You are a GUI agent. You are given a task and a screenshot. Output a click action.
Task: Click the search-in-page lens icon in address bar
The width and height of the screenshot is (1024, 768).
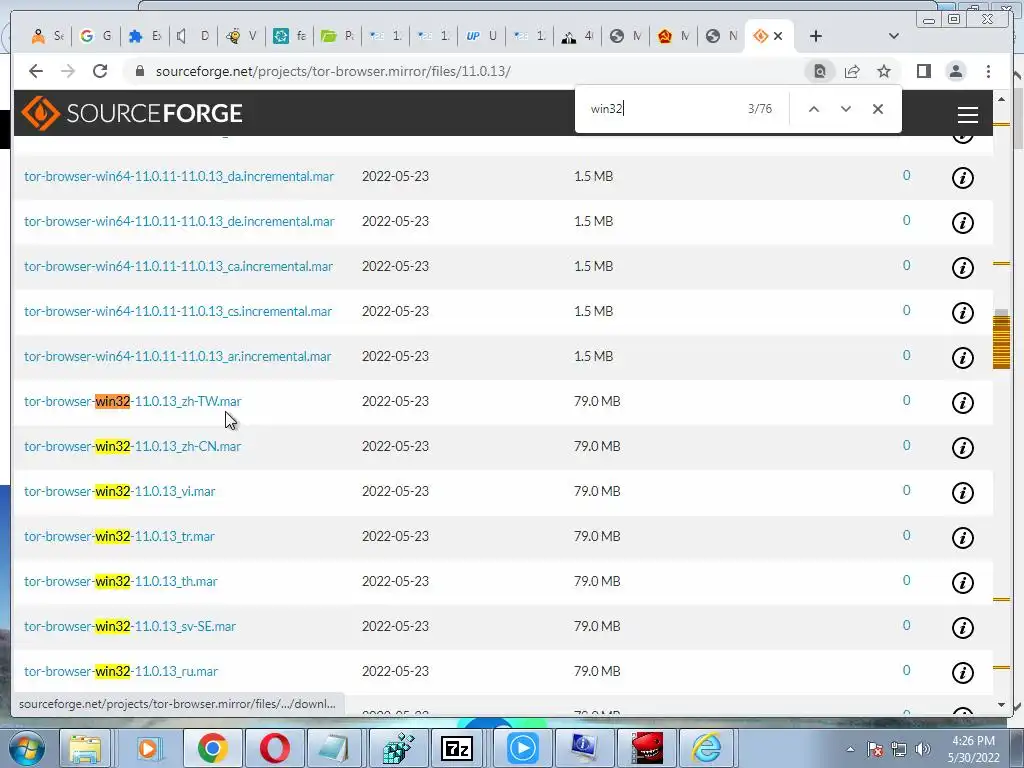(x=820, y=71)
